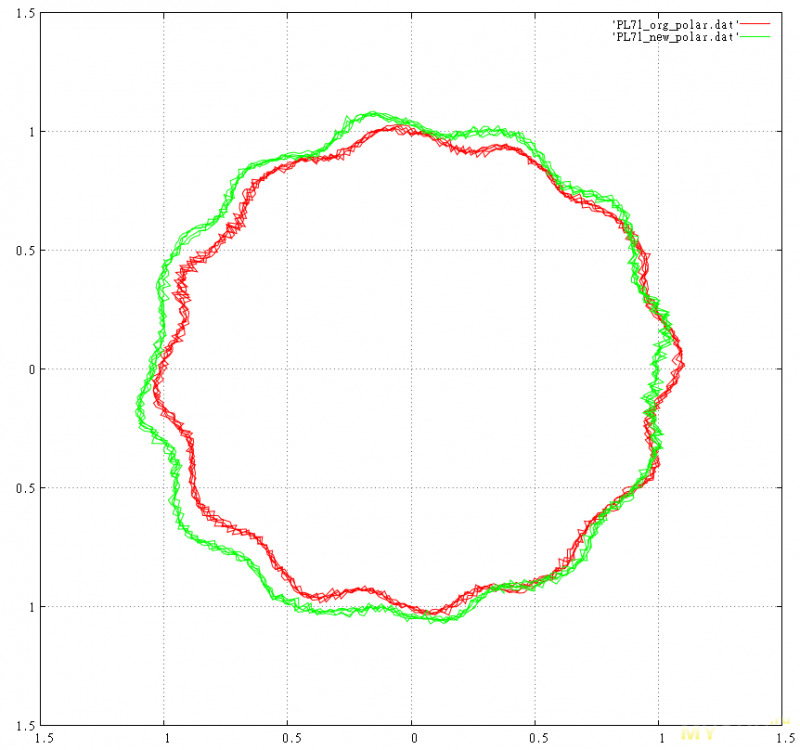Click the red line sample in legend

759,22
